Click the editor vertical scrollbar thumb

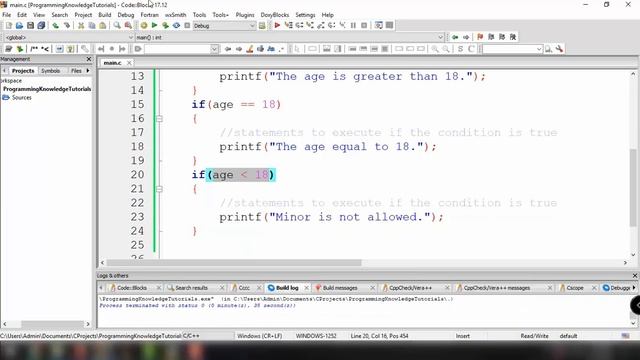point(633,188)
